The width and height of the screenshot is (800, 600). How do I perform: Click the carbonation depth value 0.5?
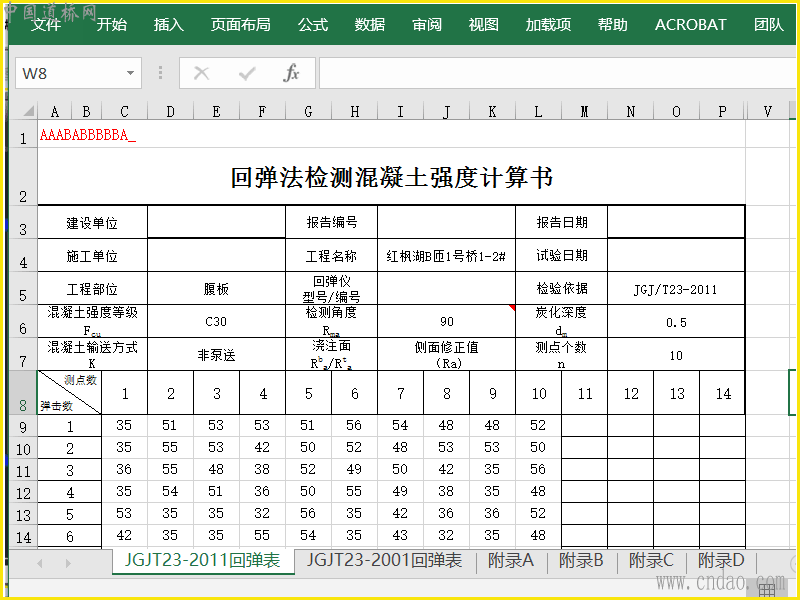coord(676,322)
